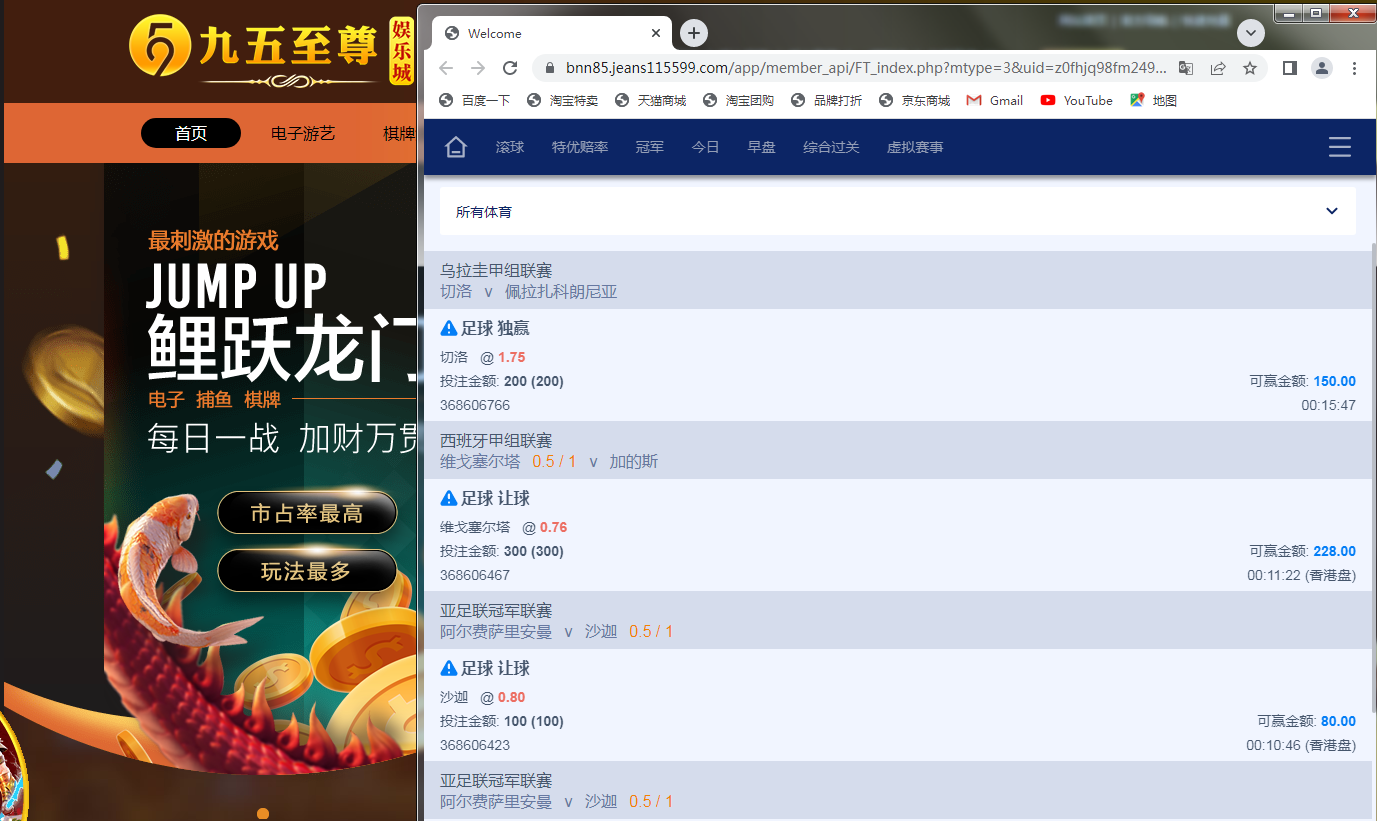The image size is (1377, 821).
Task: Click odds value 0.76
Action: 554,527
